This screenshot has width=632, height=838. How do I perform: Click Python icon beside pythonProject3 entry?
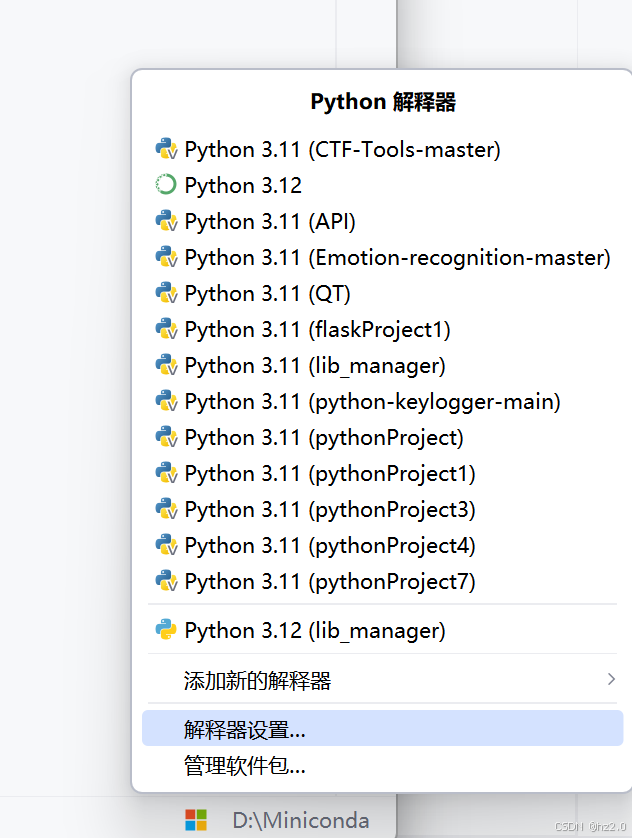166,509
